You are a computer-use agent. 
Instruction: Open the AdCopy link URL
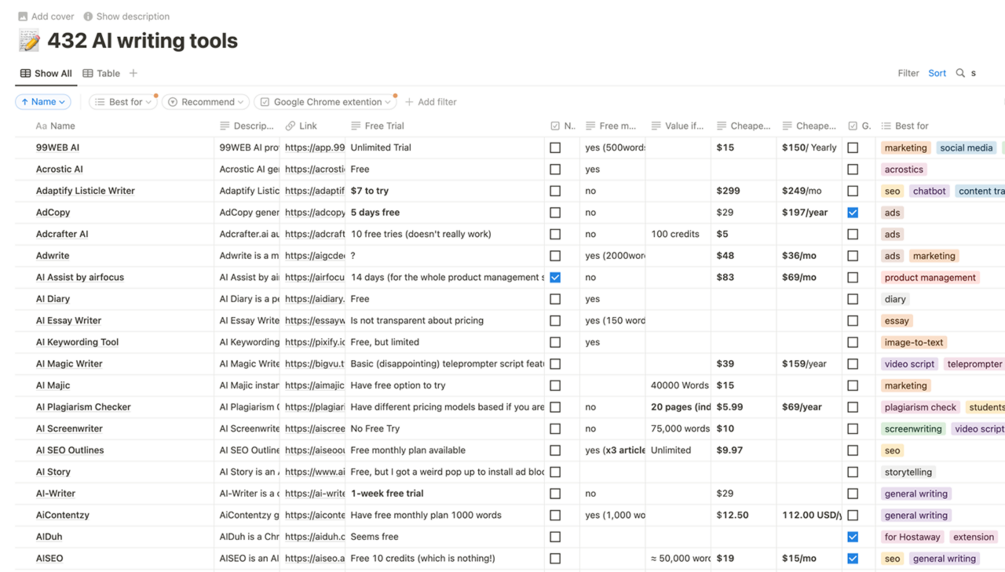tap(315, 212)
